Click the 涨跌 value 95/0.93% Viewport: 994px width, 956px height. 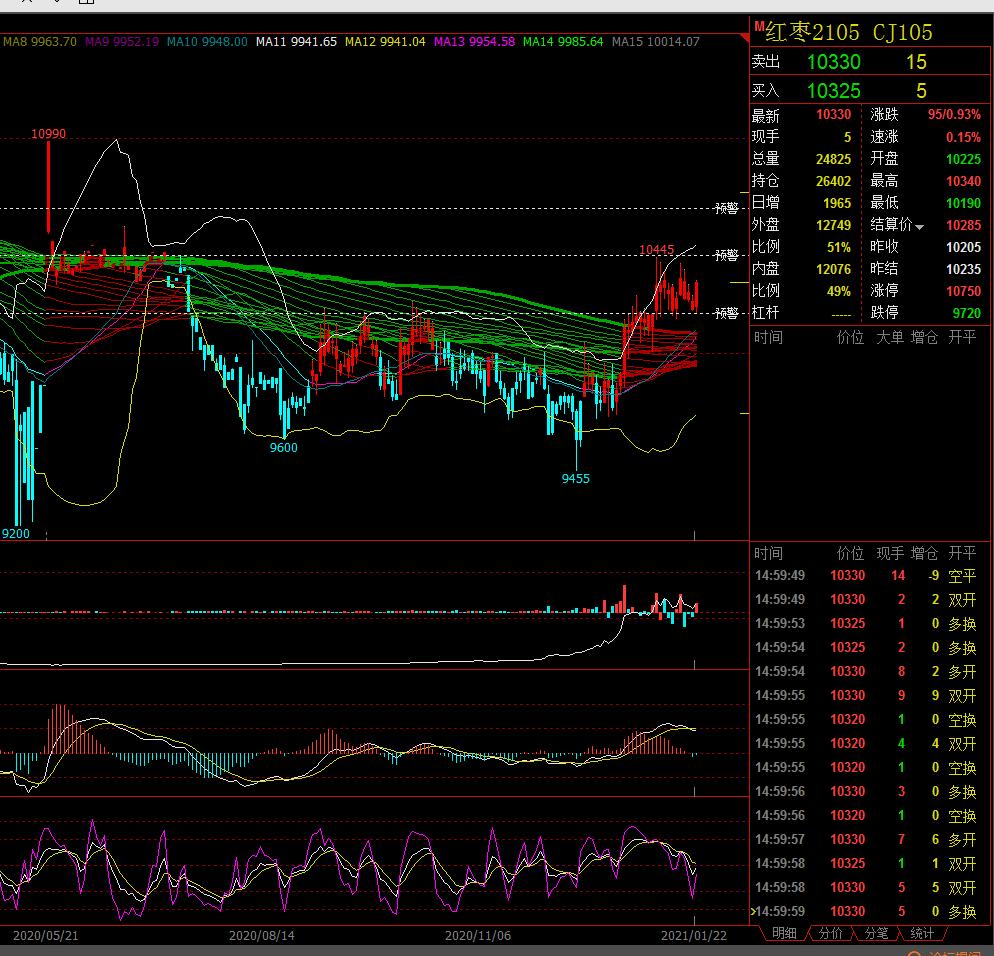954,115
